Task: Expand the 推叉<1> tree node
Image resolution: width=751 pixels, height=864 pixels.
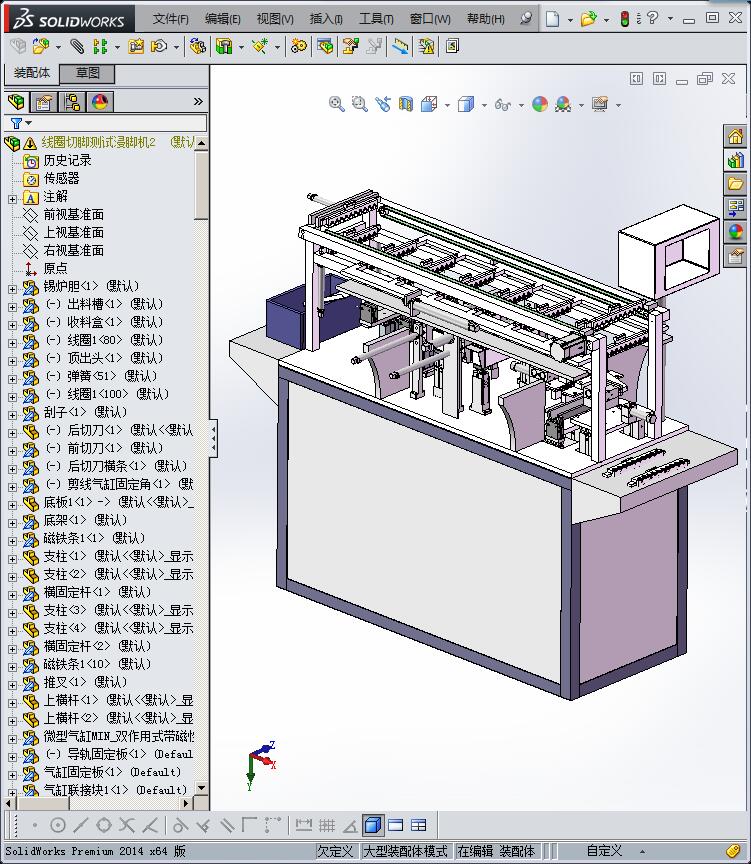Action: click(12, 685)
